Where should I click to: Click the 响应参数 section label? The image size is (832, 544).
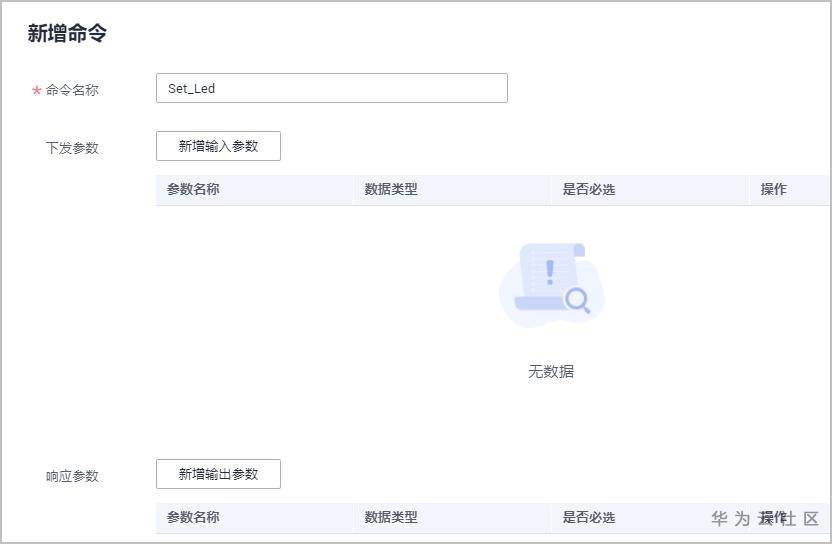click(x=72, y=476)
